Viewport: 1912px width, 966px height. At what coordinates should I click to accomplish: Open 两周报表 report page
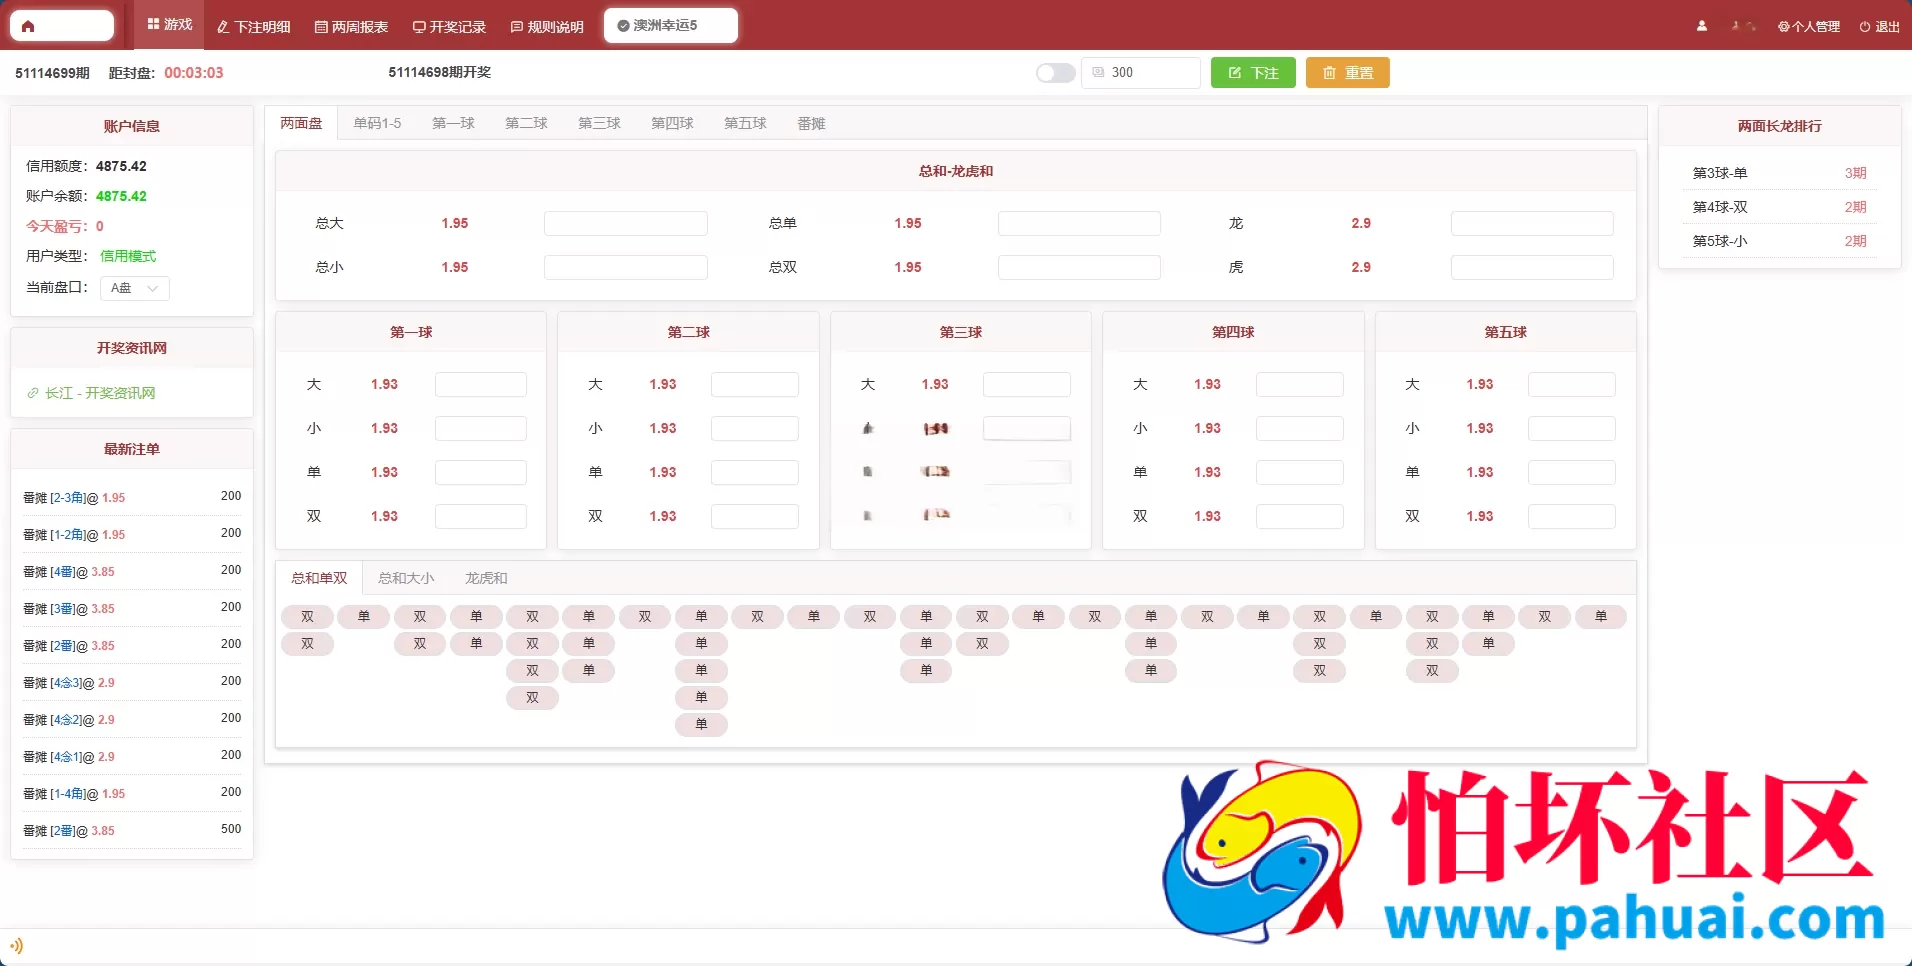[x=351, y=27]
